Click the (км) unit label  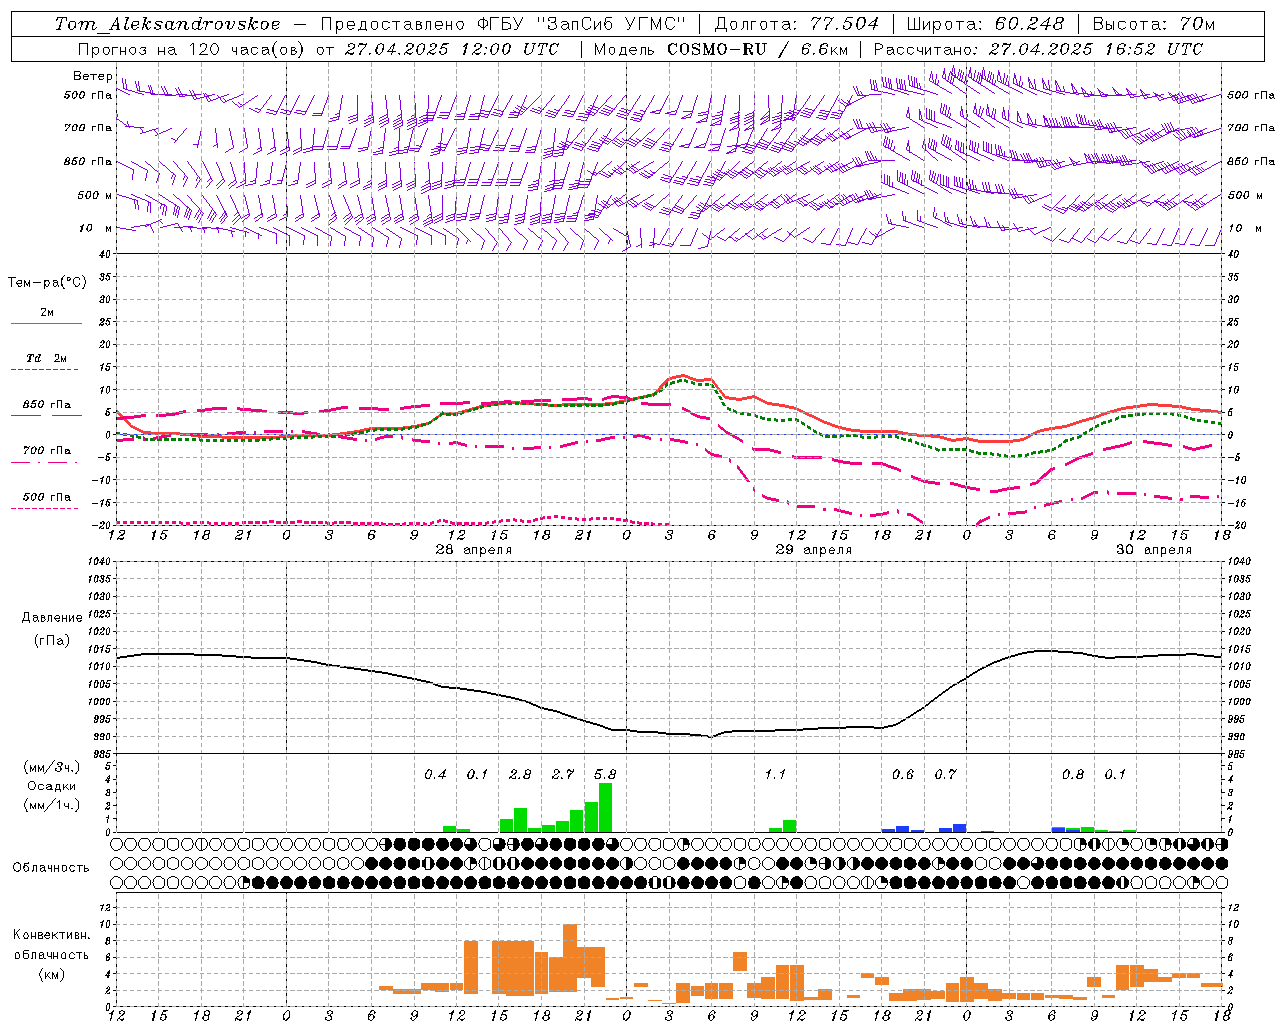(52, 974)
